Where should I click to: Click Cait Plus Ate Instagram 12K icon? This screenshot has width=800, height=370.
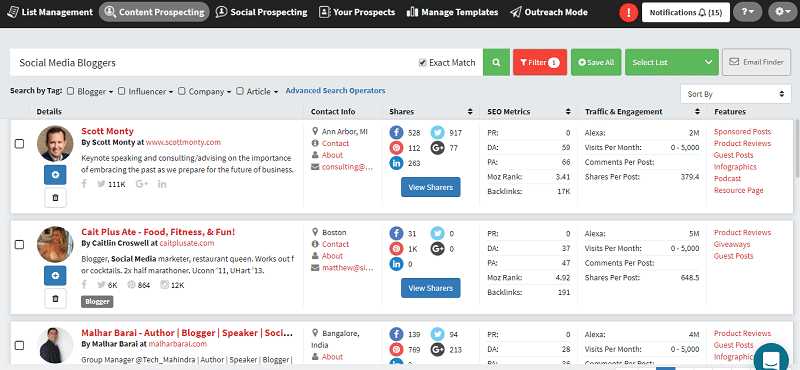tap(164, 285)
